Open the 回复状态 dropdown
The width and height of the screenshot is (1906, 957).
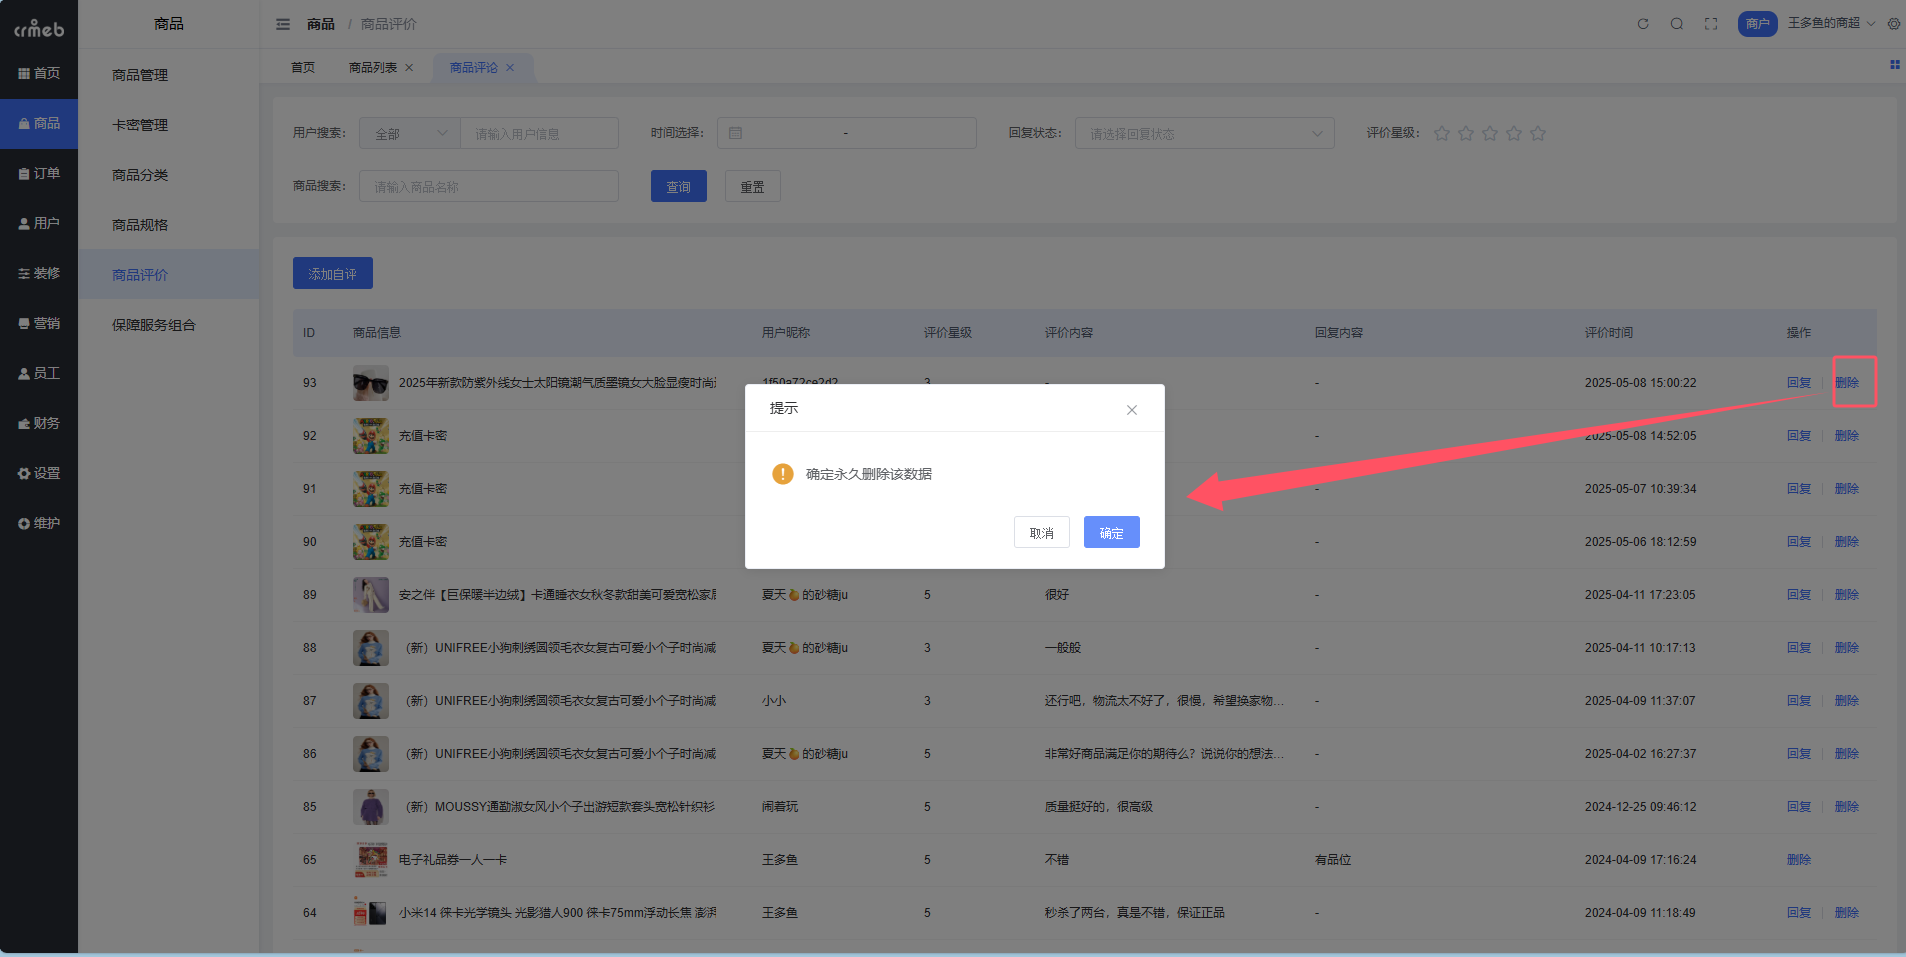click(1204, 134)
